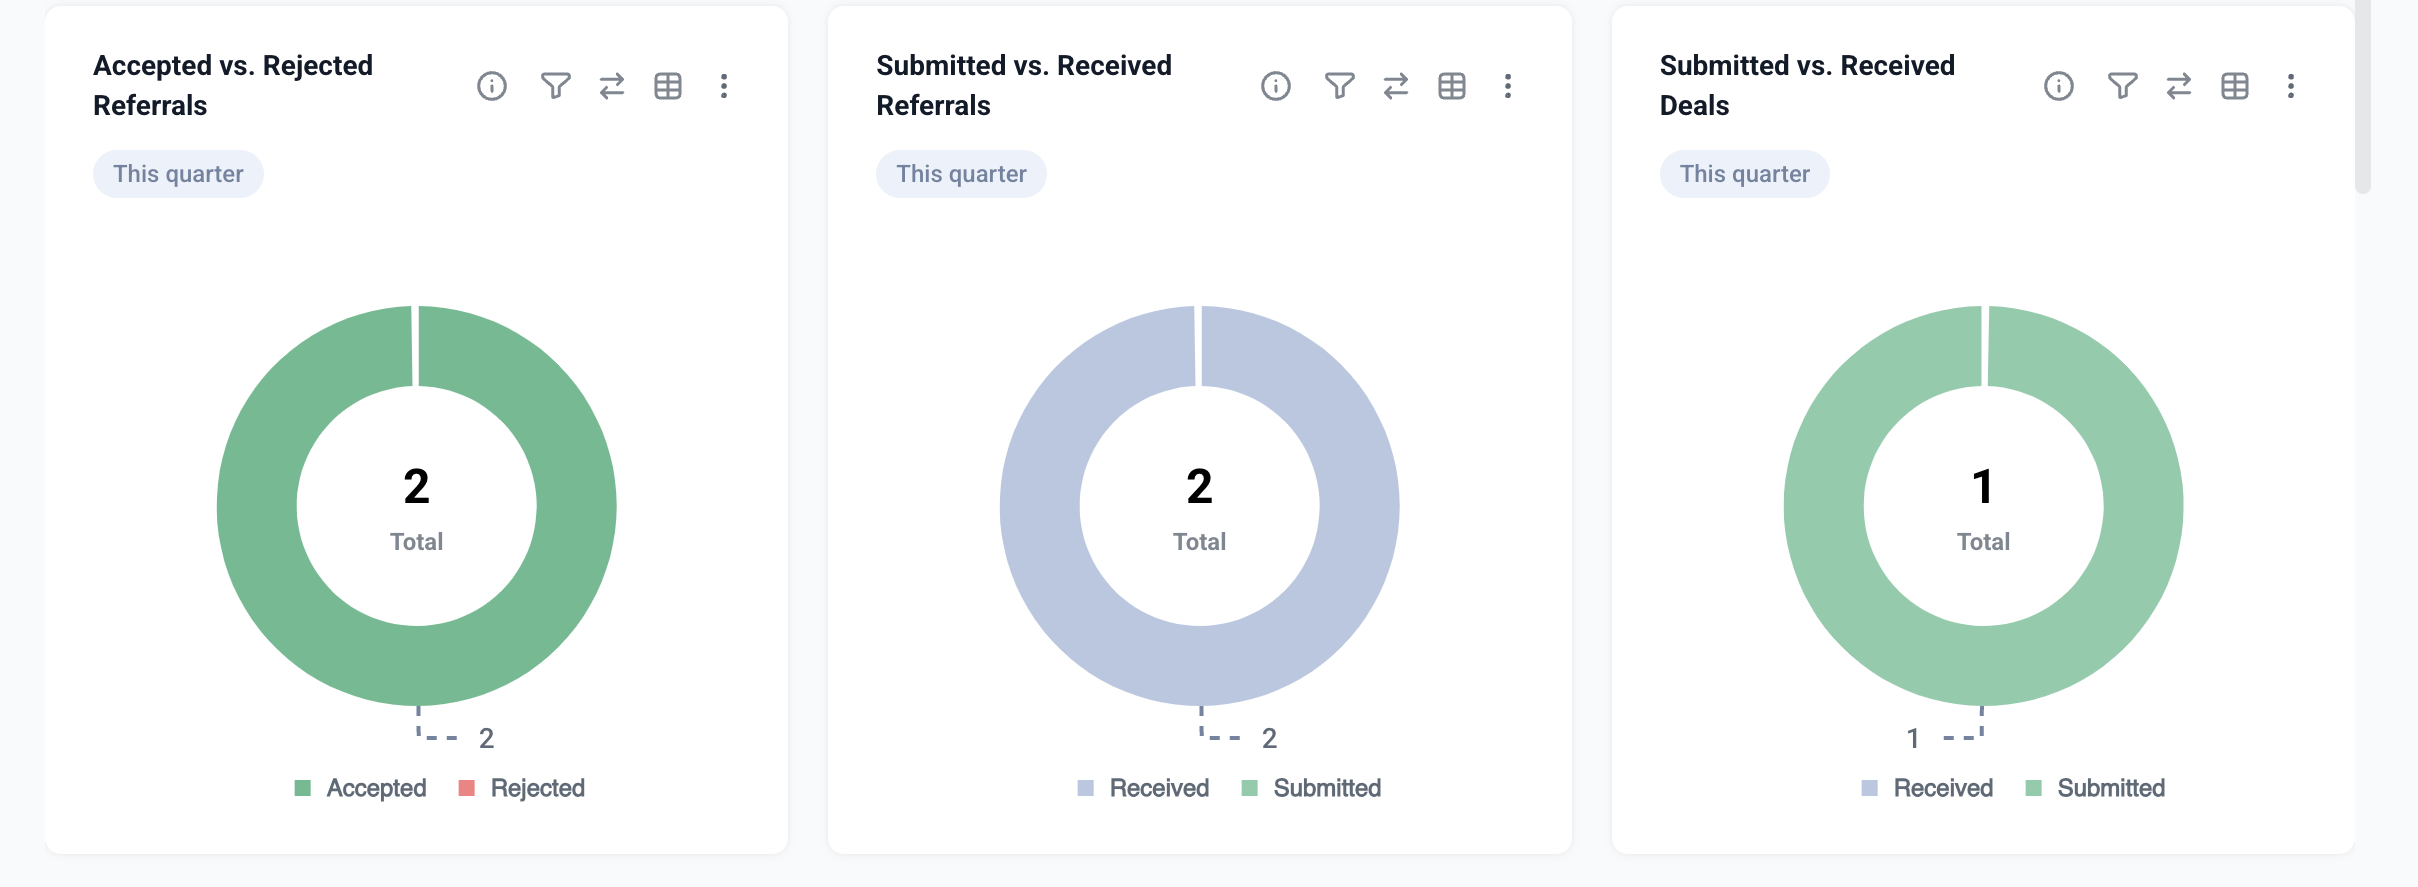Open more options menu on Accepted vs. Rejected card
The width and height of the screenshot is (2418, 887).
coord(724,86)
